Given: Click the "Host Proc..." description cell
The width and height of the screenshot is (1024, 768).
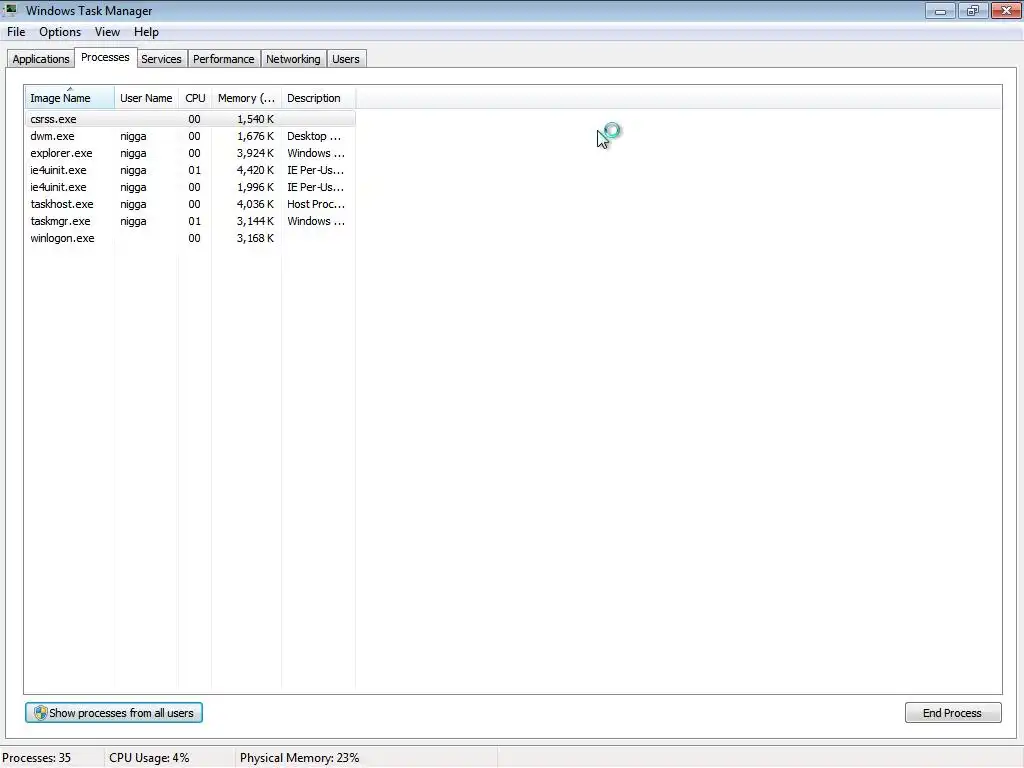Looking at the screenshot, I should (316, 204).
